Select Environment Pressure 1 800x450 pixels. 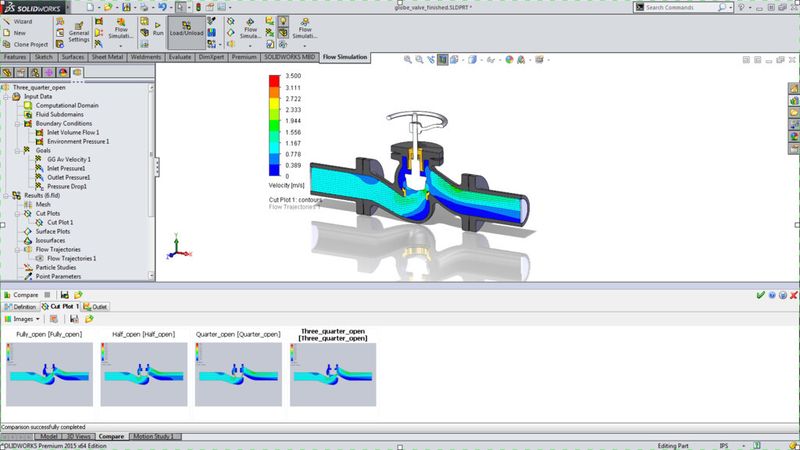78,141
